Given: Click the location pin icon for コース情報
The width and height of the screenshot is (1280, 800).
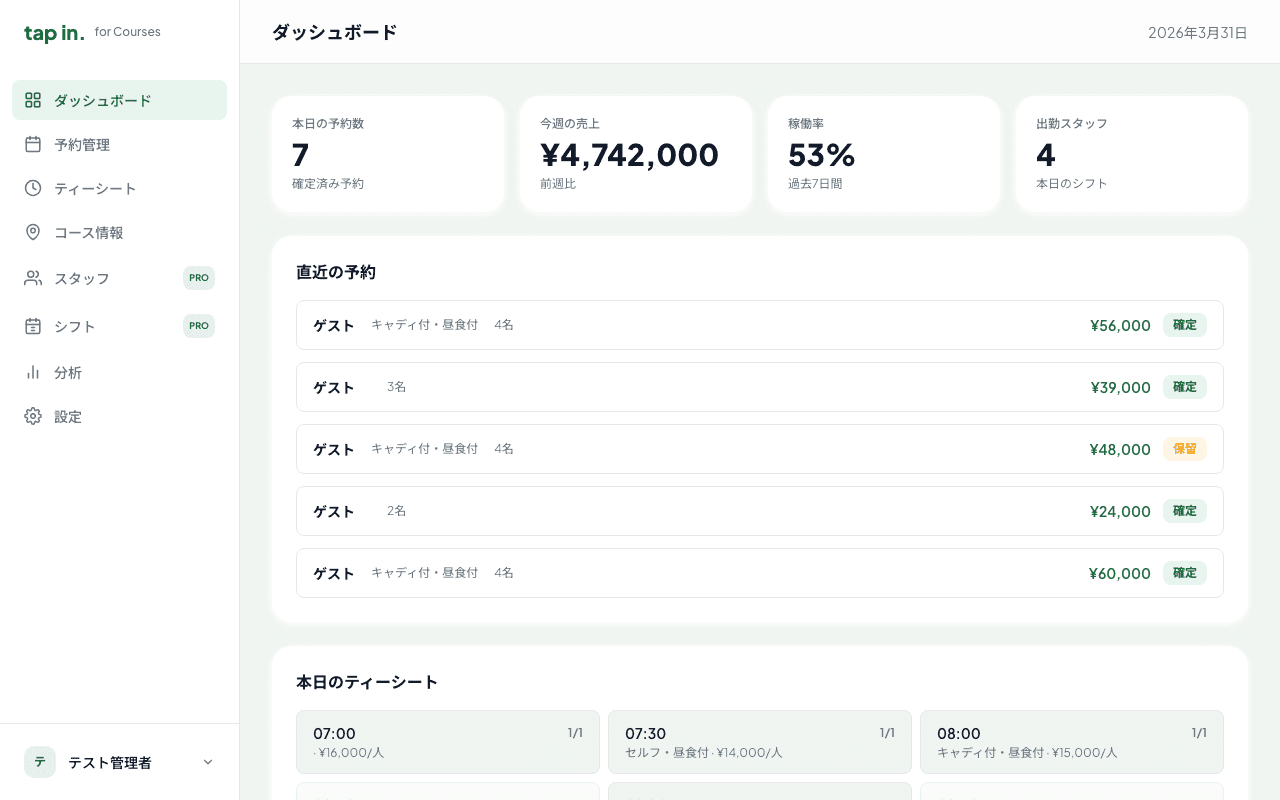Looking at the screenshot, I should pyautogui.click(x=33, y=232).
